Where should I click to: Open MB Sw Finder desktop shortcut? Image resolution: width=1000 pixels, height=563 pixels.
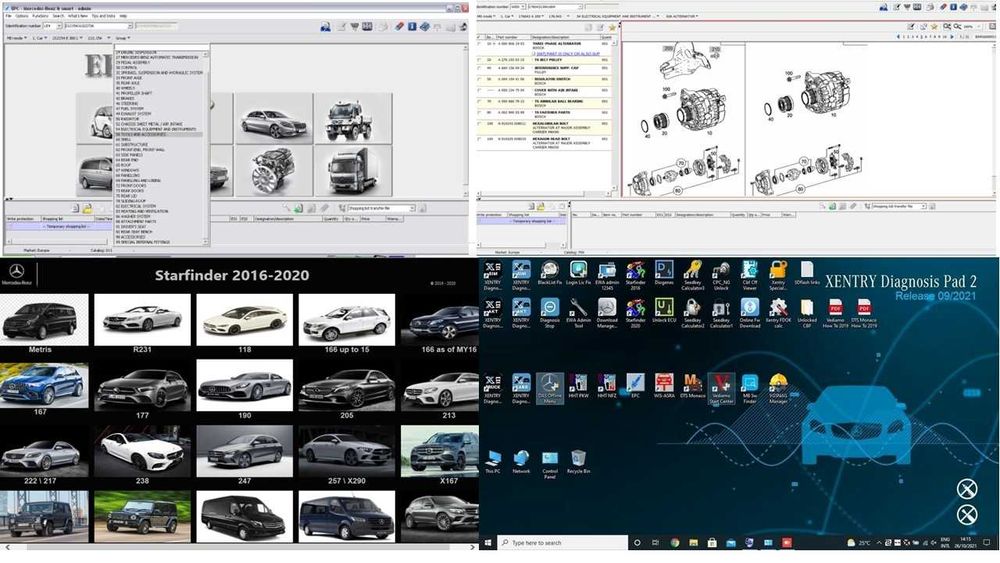coord(750,389)
